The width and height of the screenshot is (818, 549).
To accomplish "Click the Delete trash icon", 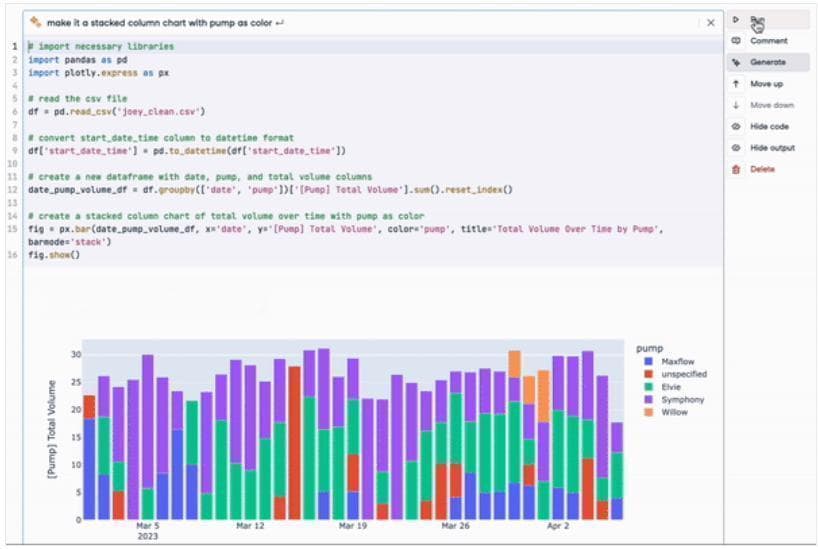I will coord(736,169).
